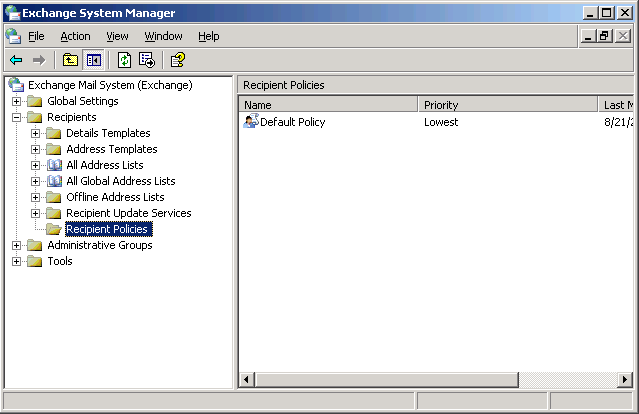639x414 pixels.
Task: Click the Exchange Mail System root icon
Action: point(16,85)
